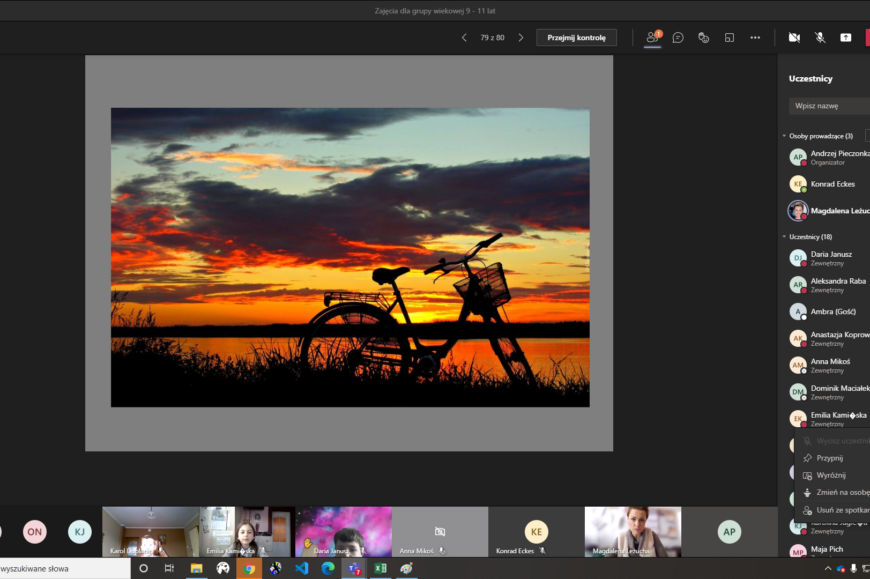Choose Wyróżnij from the context menu
The image size is (870, 579).
coord(832,475)
